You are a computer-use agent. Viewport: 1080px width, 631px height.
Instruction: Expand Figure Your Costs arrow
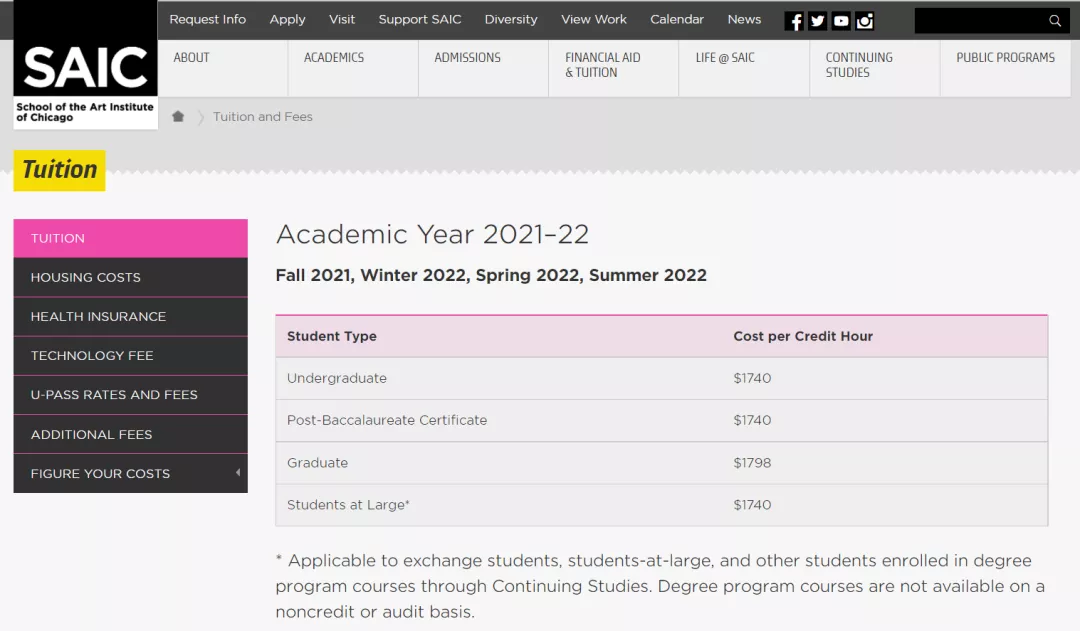[238, 473]
